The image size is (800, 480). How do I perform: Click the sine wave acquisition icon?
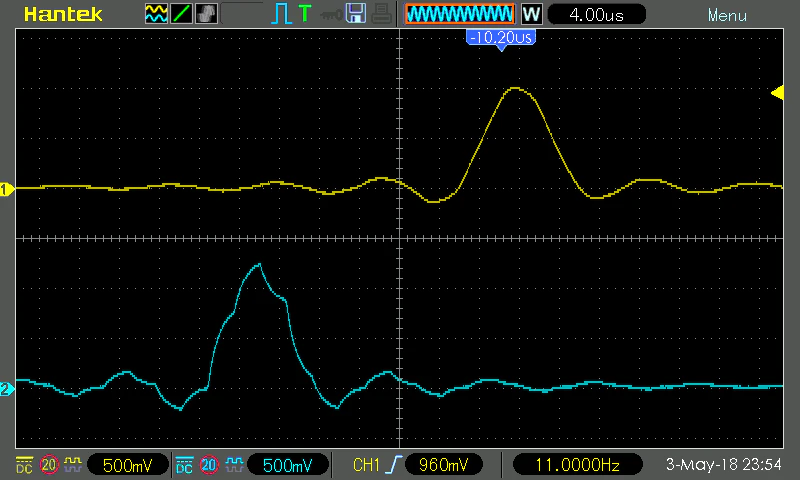156,14
